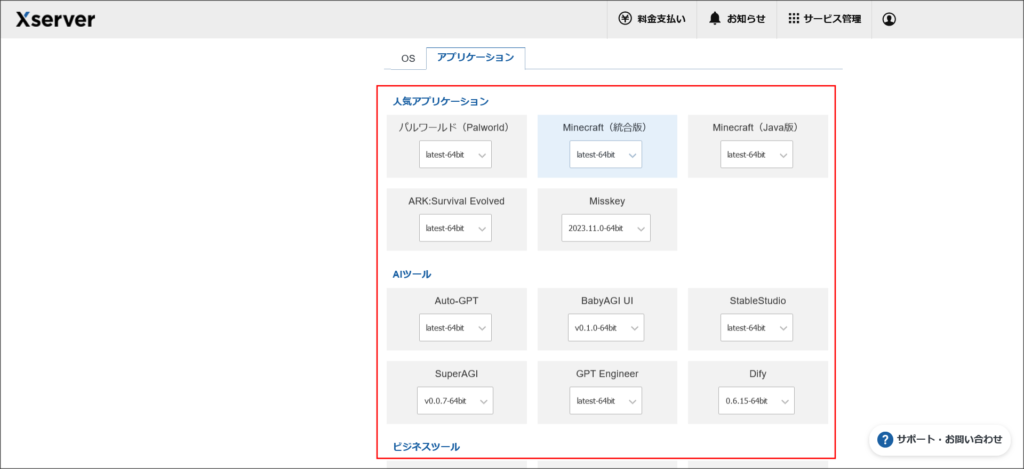Viewport: 1024px width, 469px height.
Task: Open BabyAGI UI v0.1.0-64bit dropdown
Action: point(605,328)
